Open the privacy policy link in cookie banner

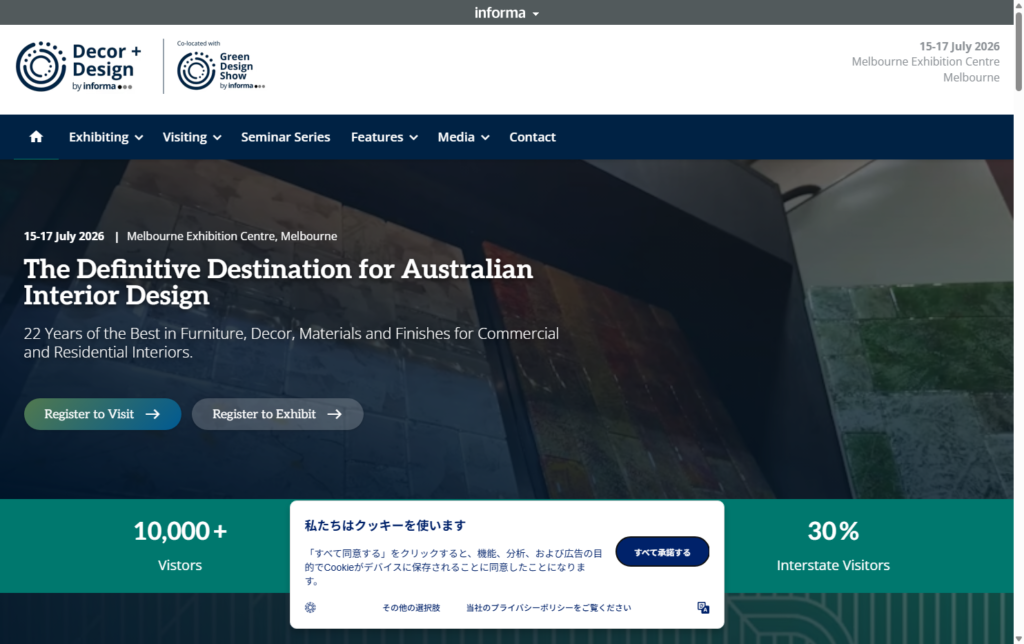[547, 607]
